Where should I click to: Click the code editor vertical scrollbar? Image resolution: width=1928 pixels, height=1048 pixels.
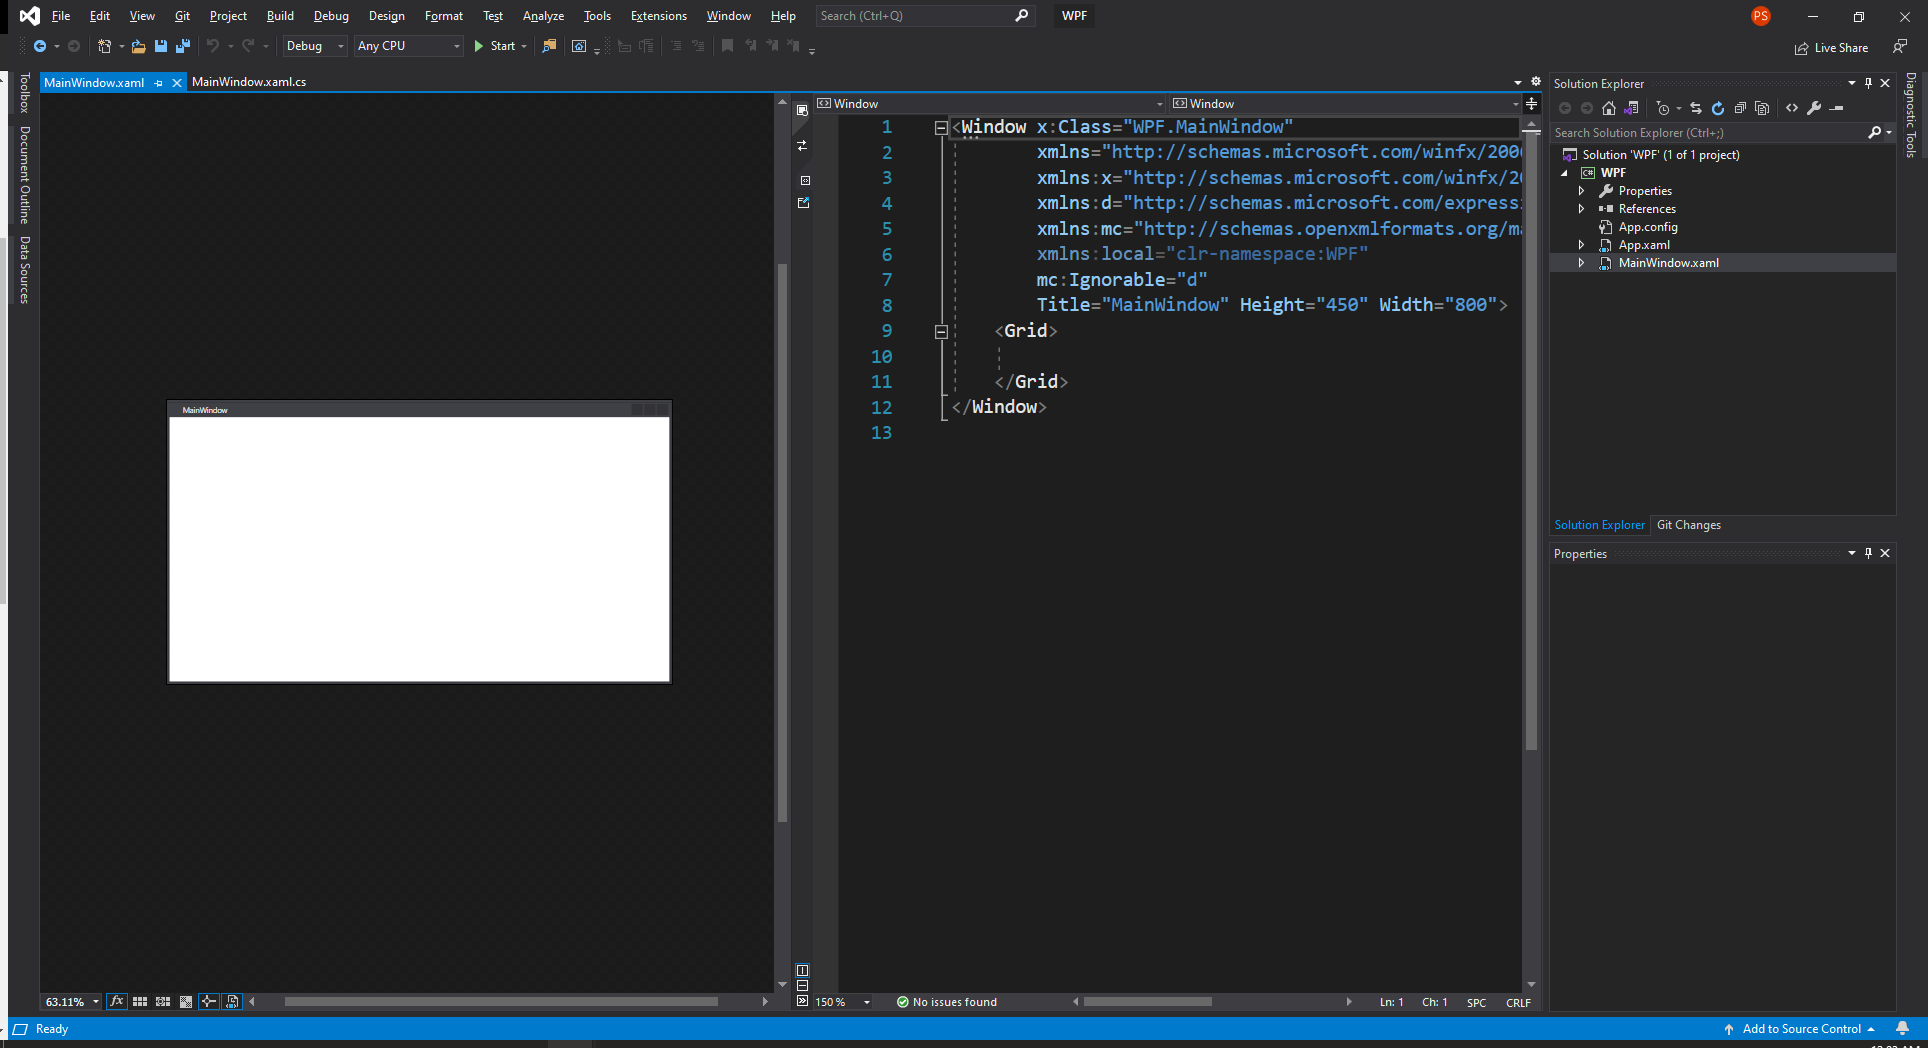coord(1531,442)
